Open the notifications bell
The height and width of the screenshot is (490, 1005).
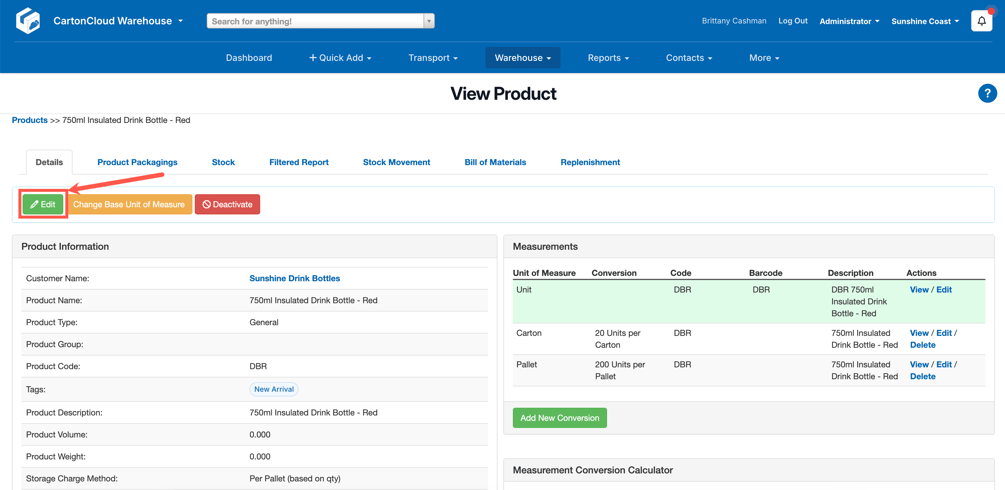(x=981, y=21)
